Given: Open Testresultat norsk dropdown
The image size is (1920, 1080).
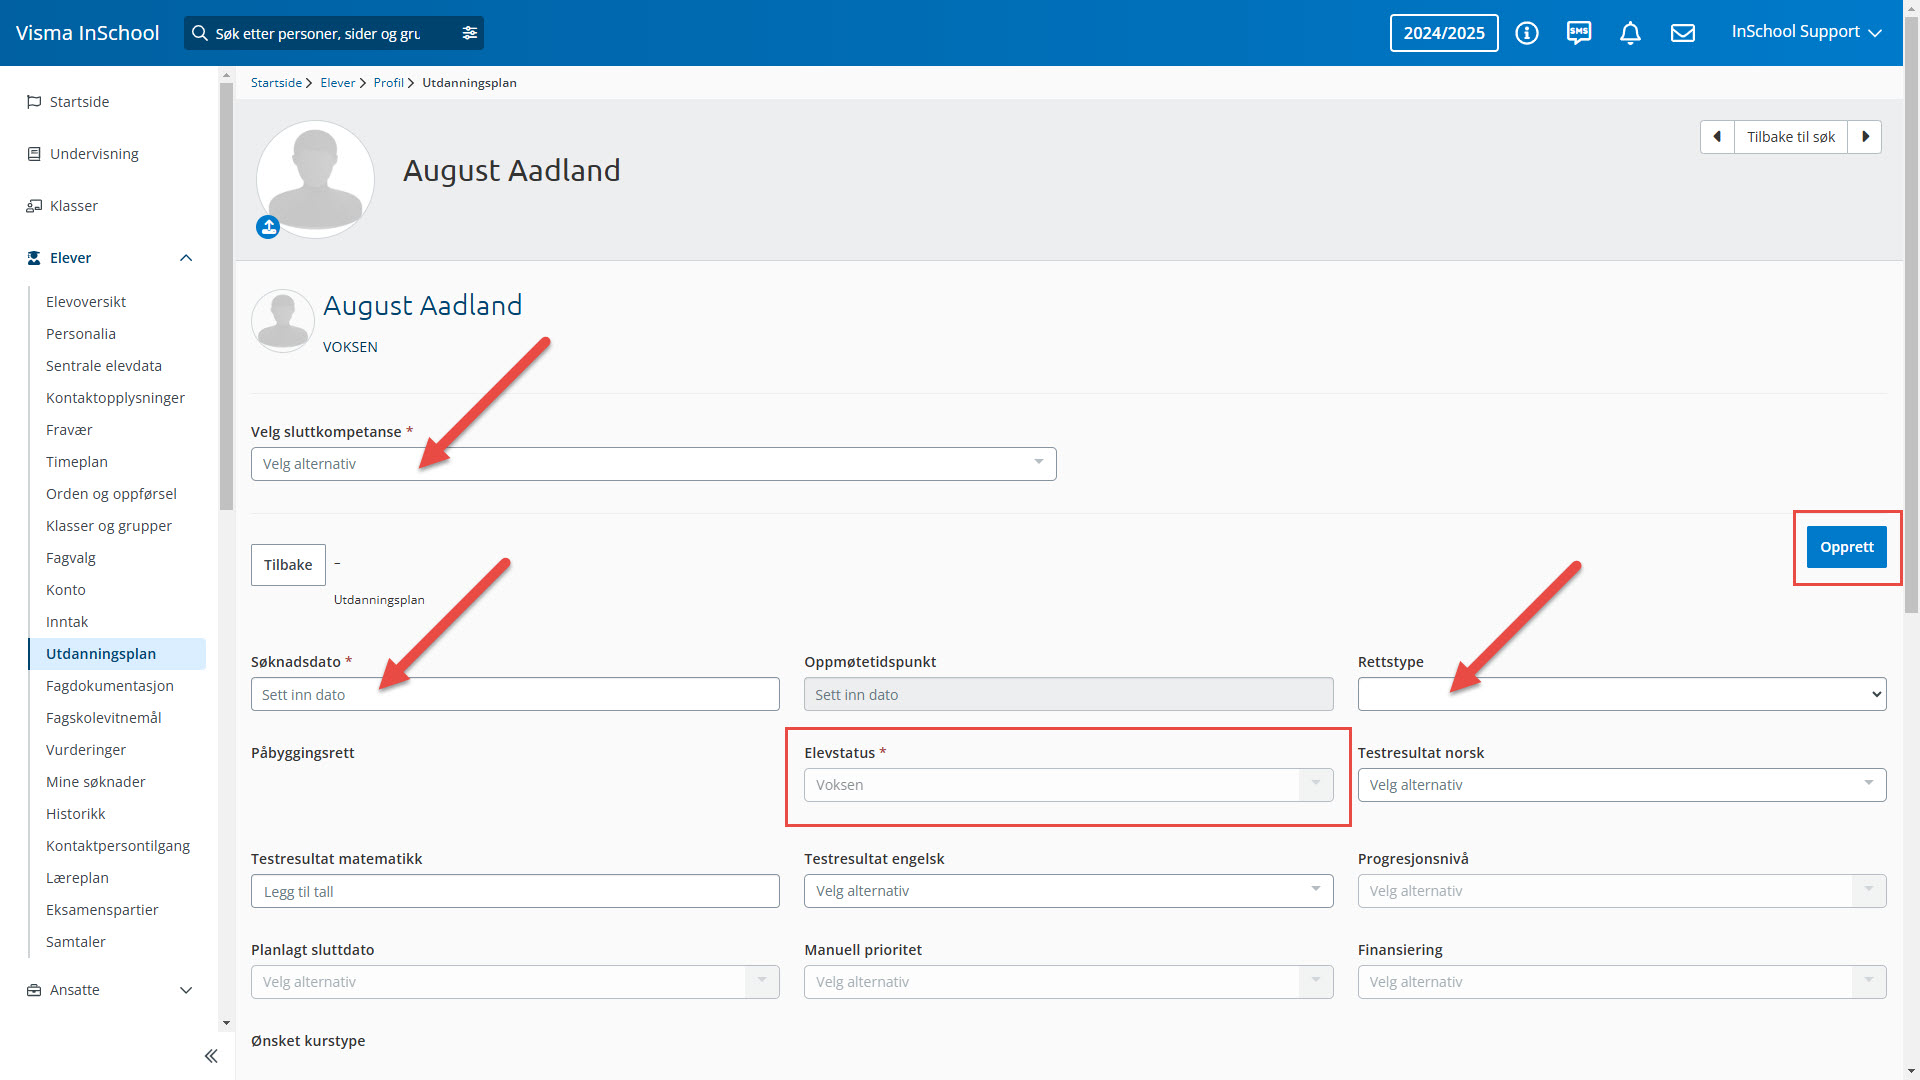Looking at the screenshot, I should point(1621,785).
